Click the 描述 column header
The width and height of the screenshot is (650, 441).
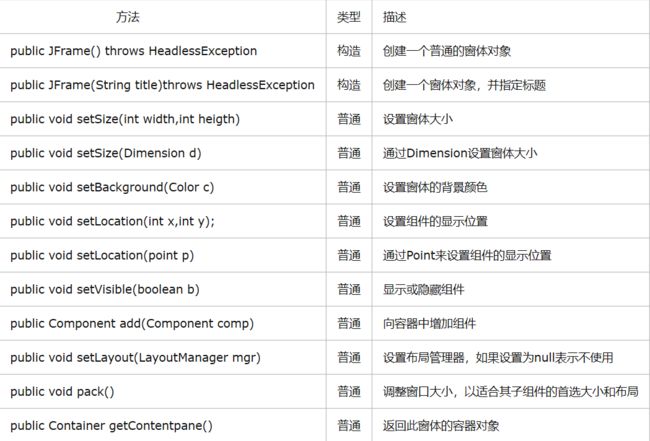[x=395, y=17]
